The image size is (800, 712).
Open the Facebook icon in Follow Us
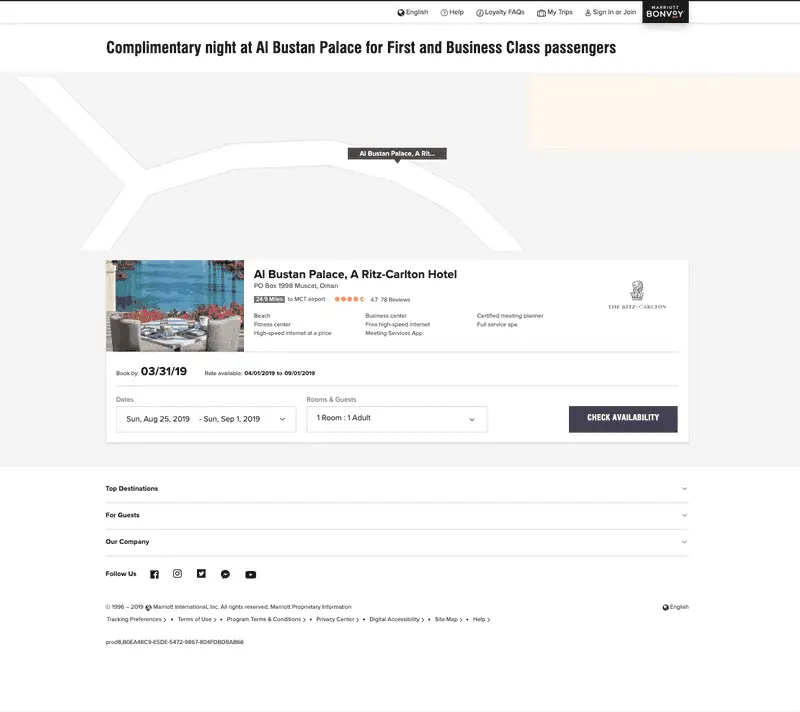155,574
